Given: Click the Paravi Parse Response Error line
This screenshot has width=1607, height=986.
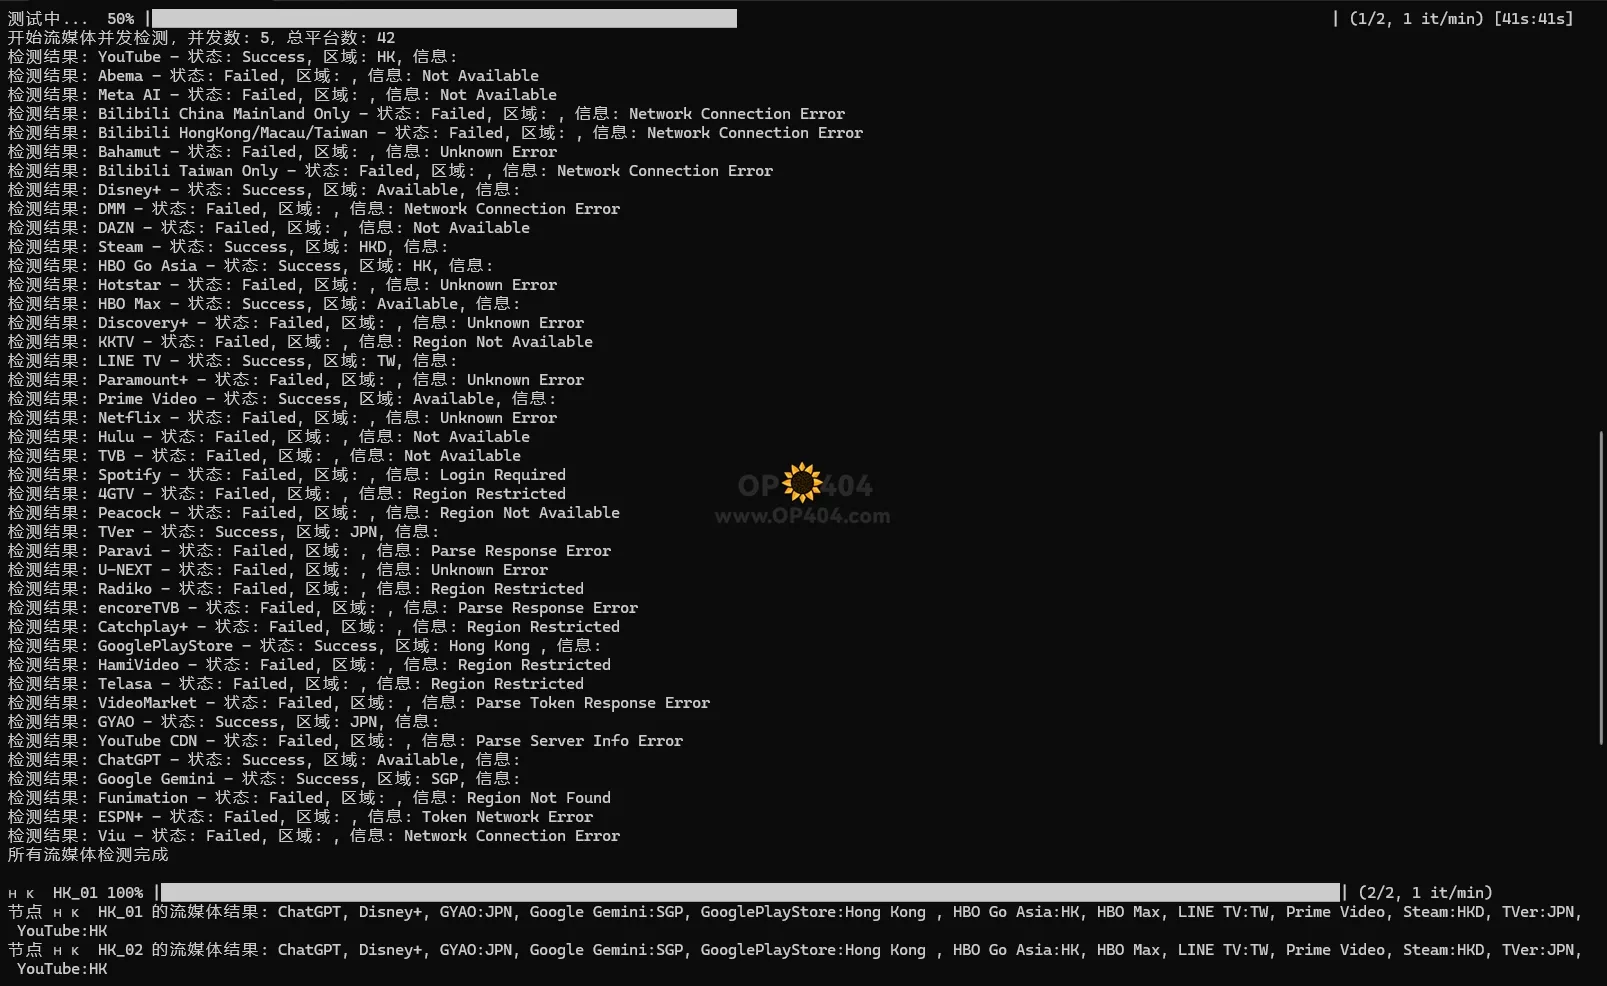Looking at the screenshot, I should point(309,551).
